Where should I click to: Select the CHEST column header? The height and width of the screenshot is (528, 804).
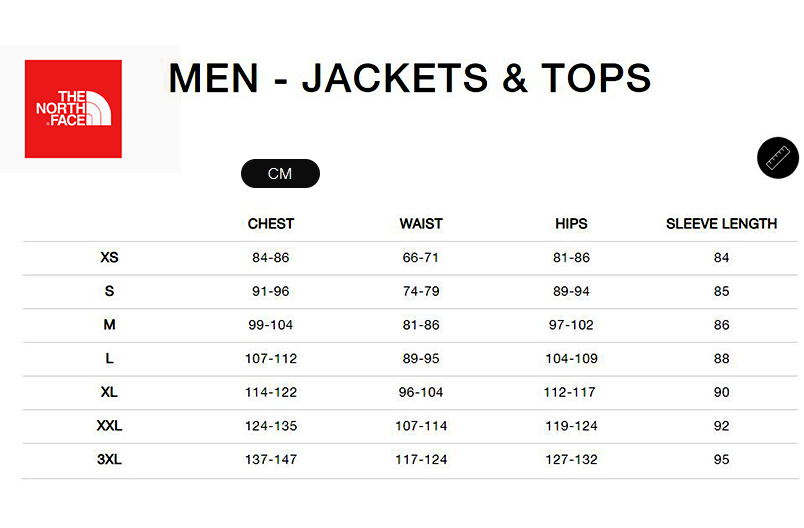point(271,224)
